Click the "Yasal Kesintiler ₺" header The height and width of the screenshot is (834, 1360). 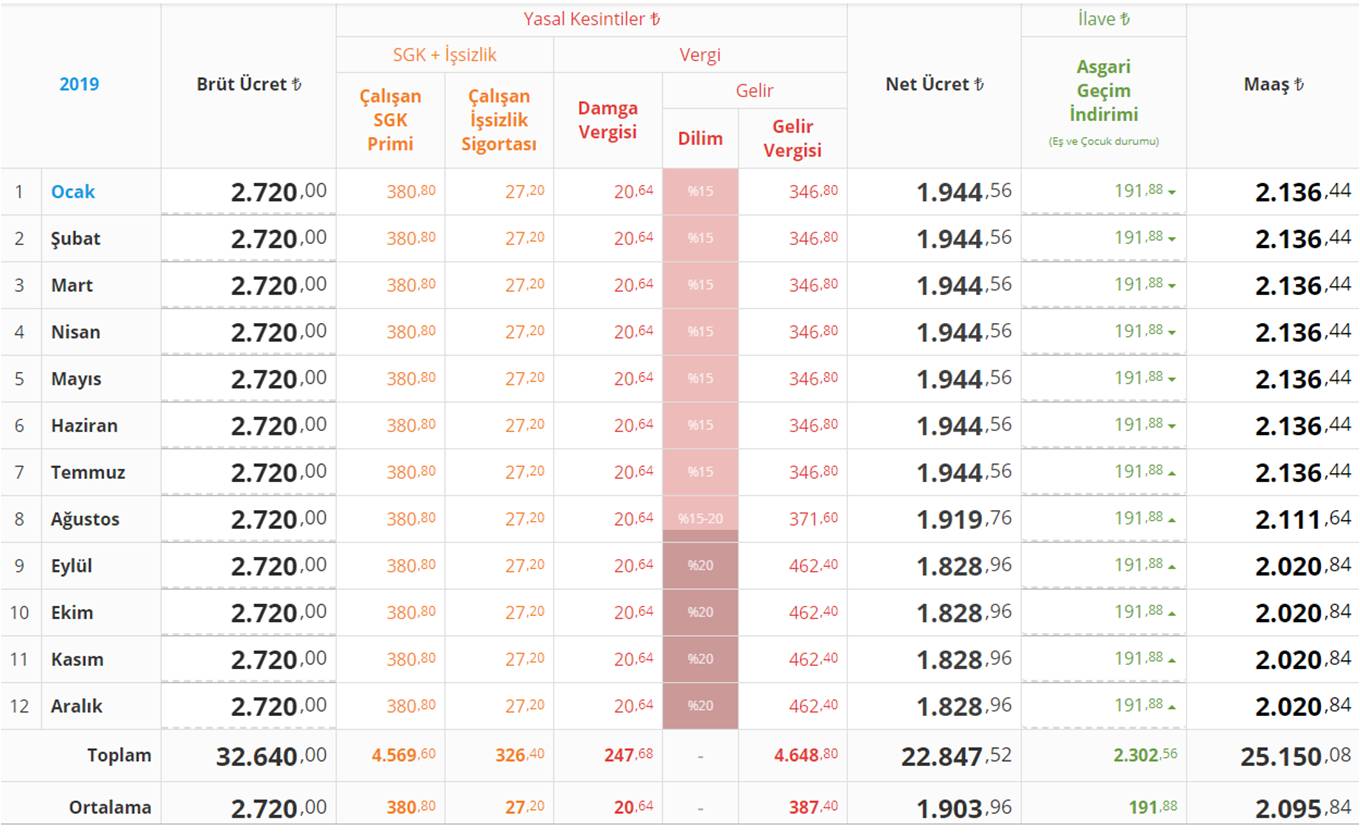click(592, 19)
